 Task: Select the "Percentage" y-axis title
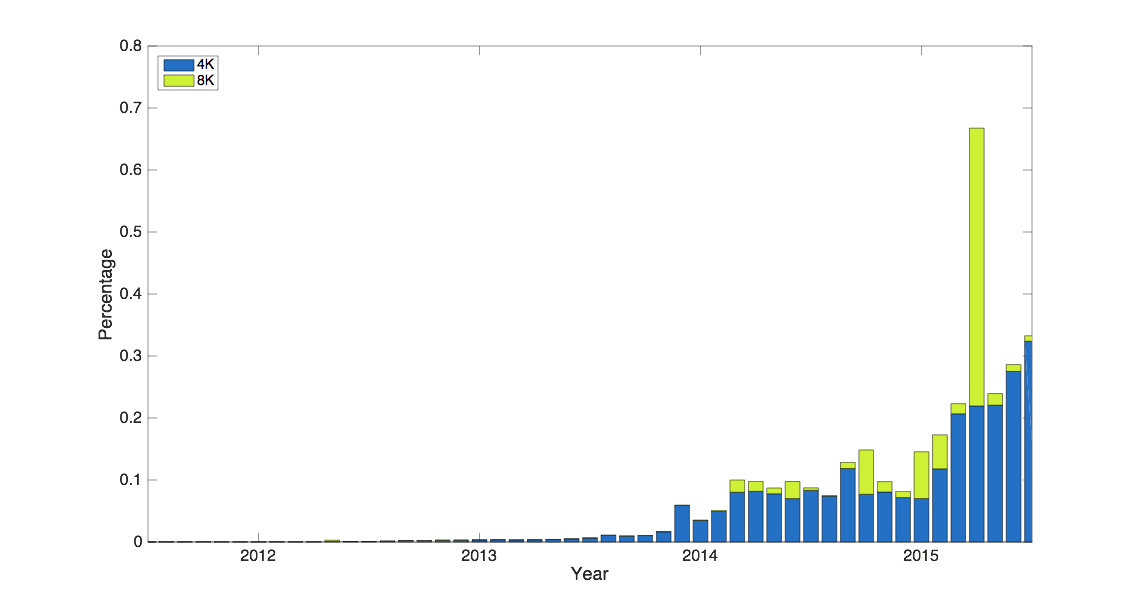click(x=105, y=294)
